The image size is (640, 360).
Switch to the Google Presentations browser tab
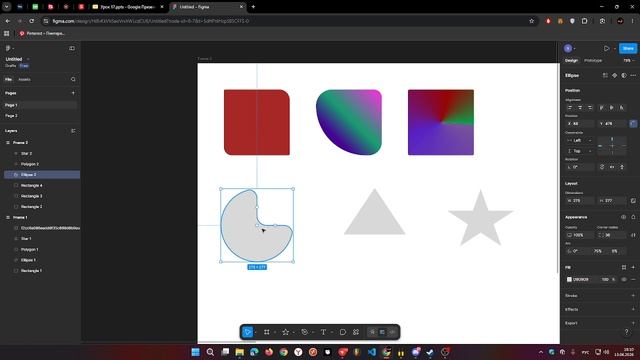click(x=128, y=7)
